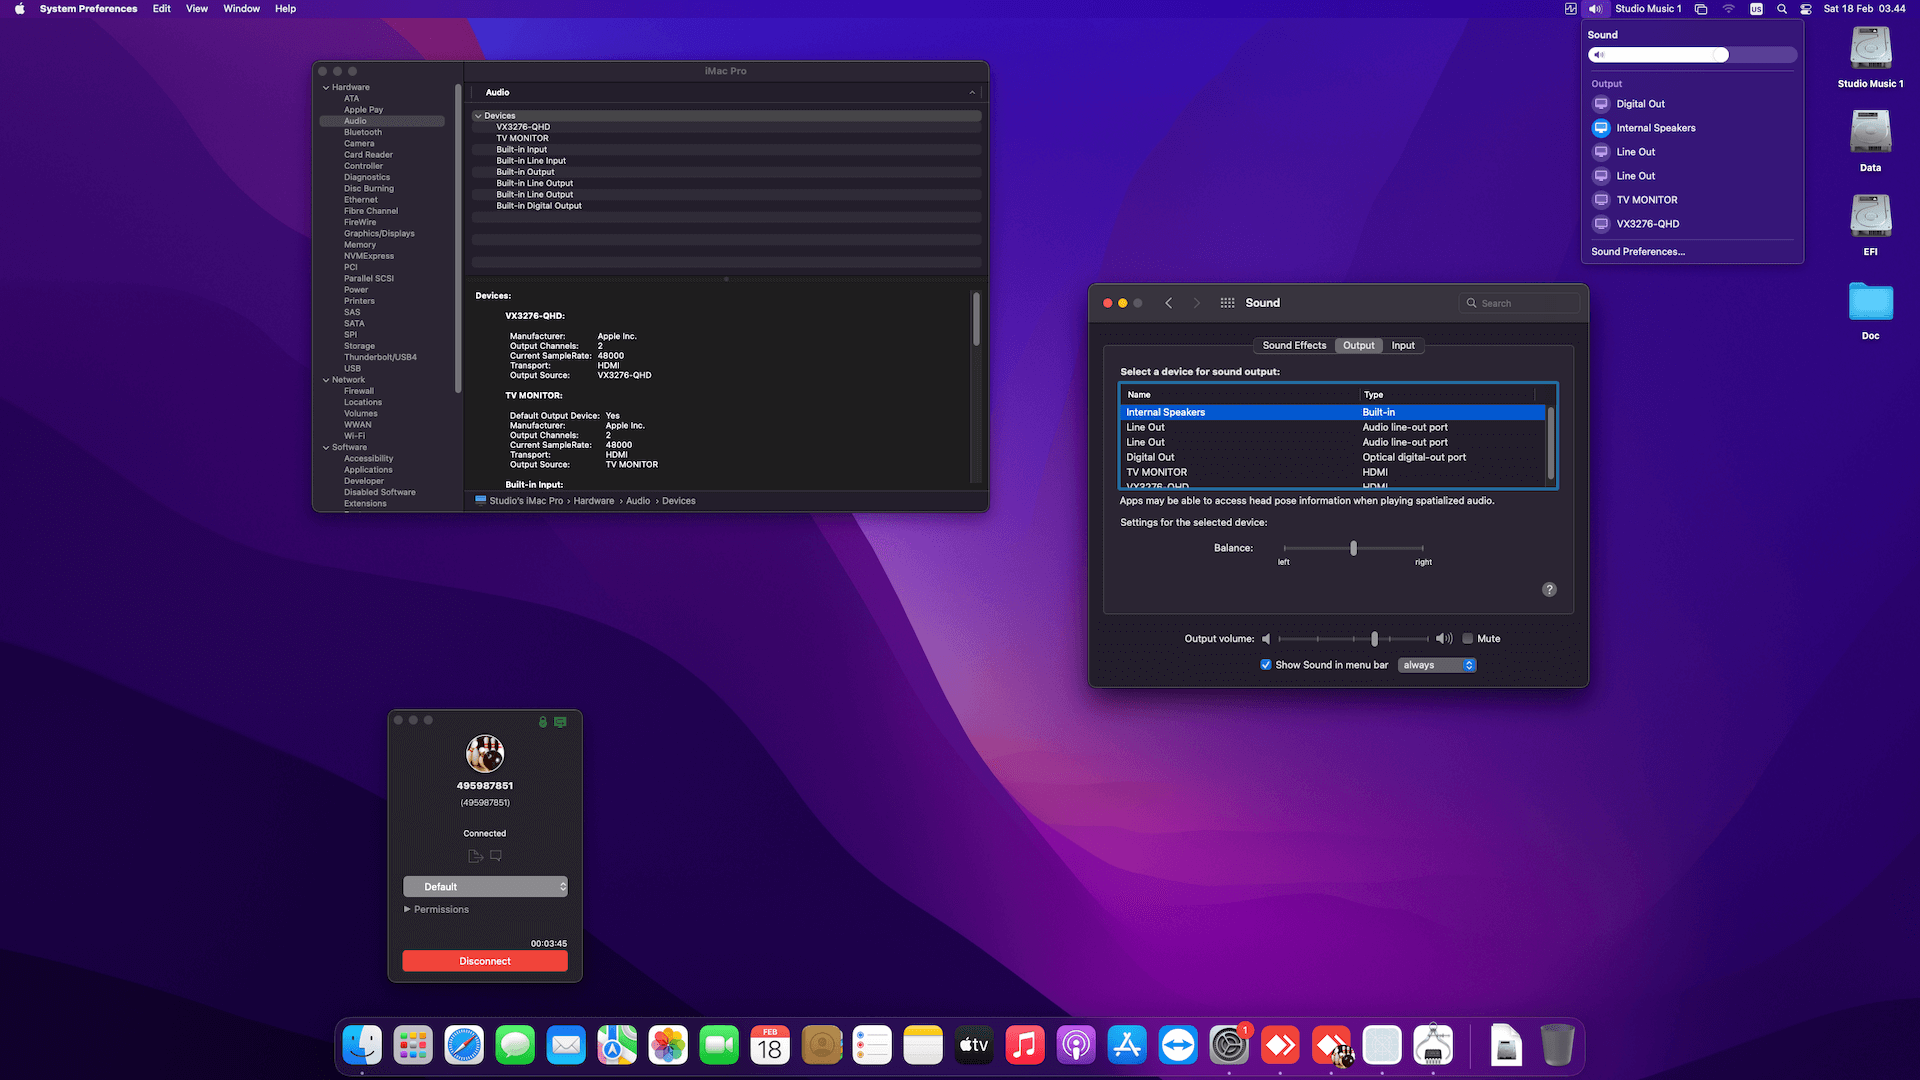Open FaceTime from the Dock
The height and width of the screenshot is (1080, 1920).
pos(719,1046)
